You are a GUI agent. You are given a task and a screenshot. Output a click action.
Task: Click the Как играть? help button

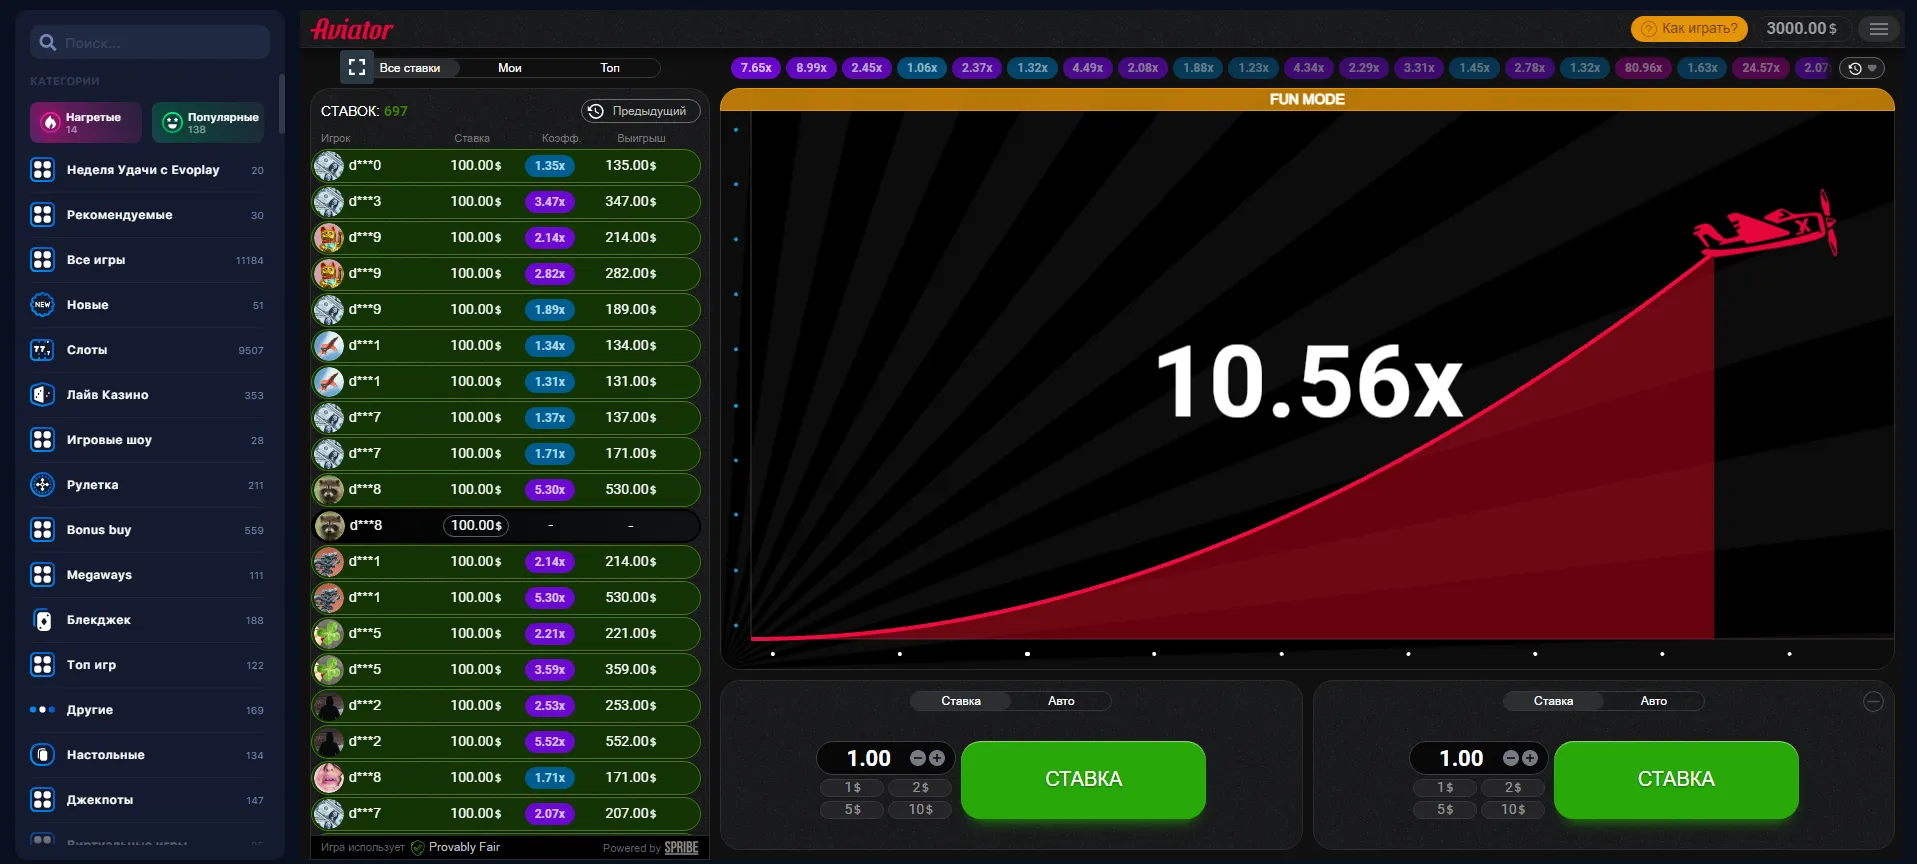click(x=1689, y=29)
